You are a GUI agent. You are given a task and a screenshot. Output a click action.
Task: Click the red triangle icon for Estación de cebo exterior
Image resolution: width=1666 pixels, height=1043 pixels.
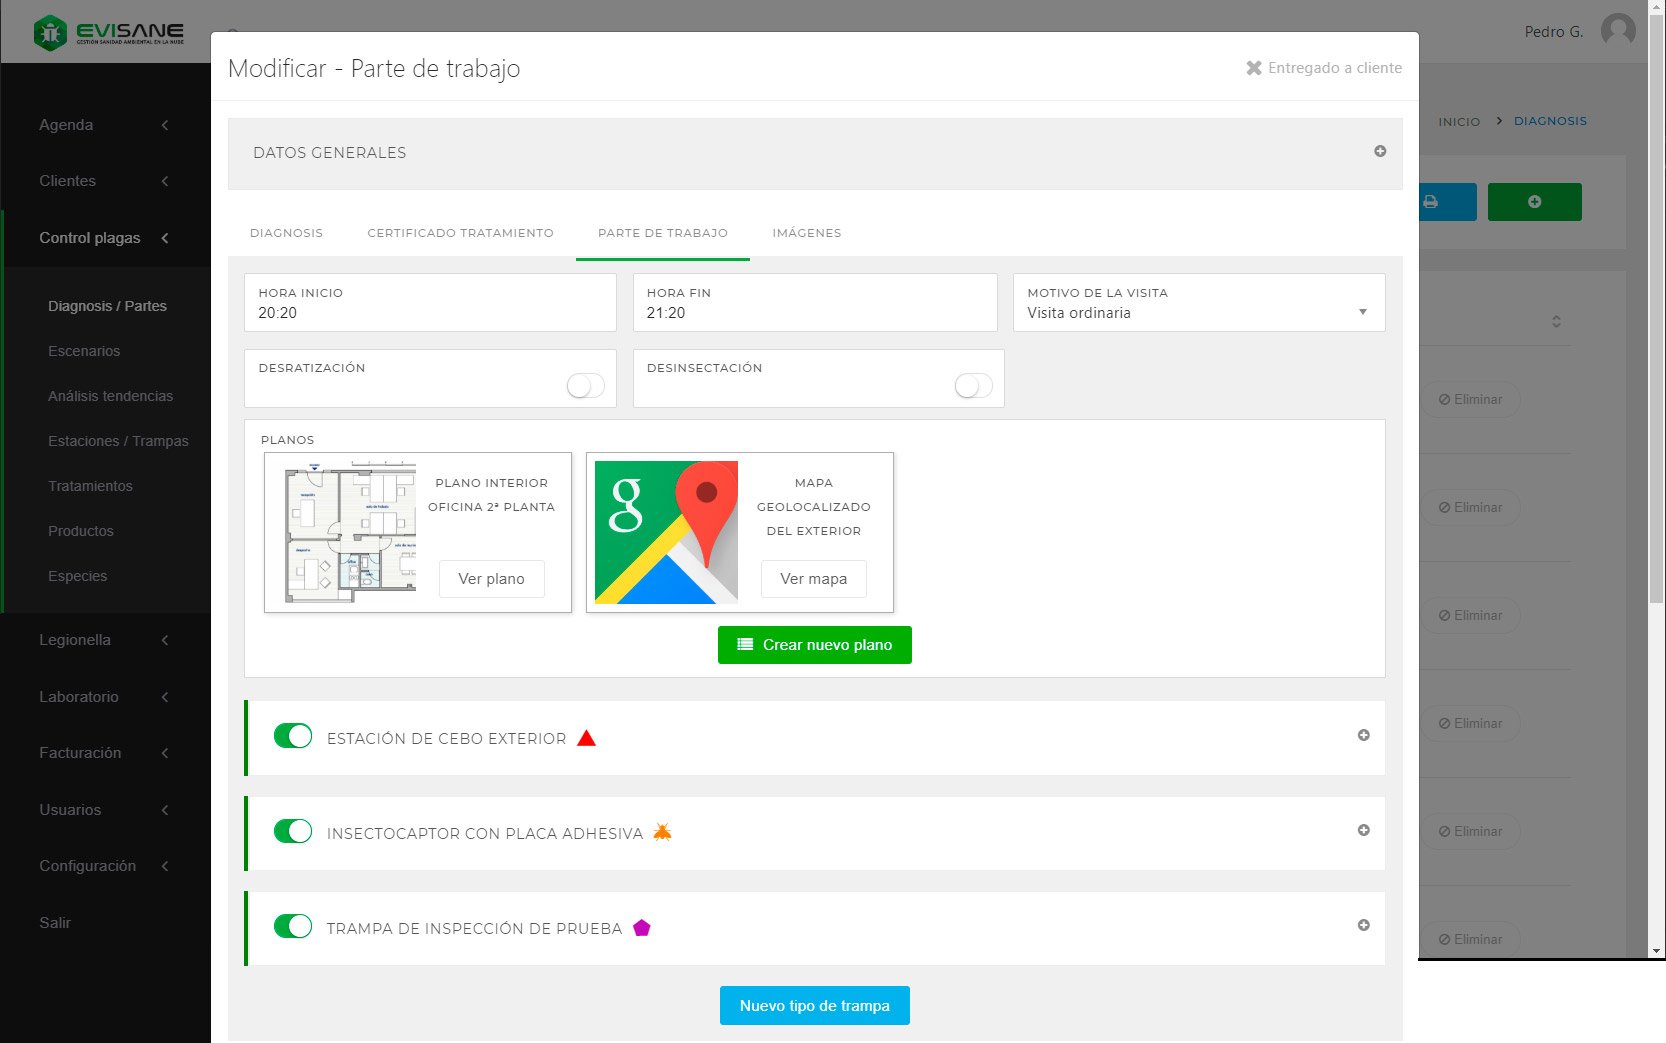pyautogui.click(x=587, y=738)
